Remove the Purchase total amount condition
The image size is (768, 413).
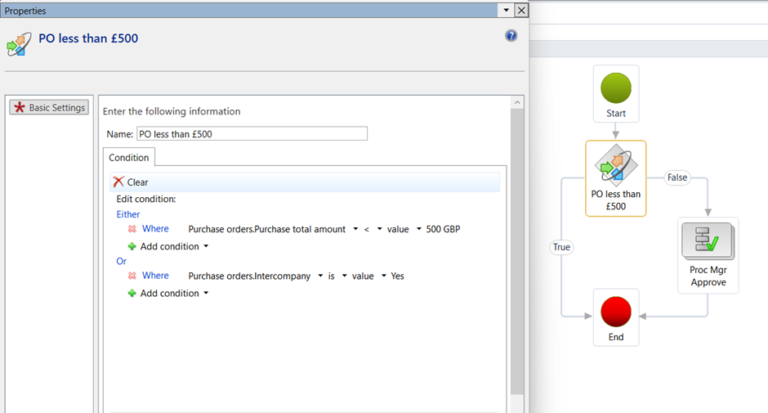132,229
